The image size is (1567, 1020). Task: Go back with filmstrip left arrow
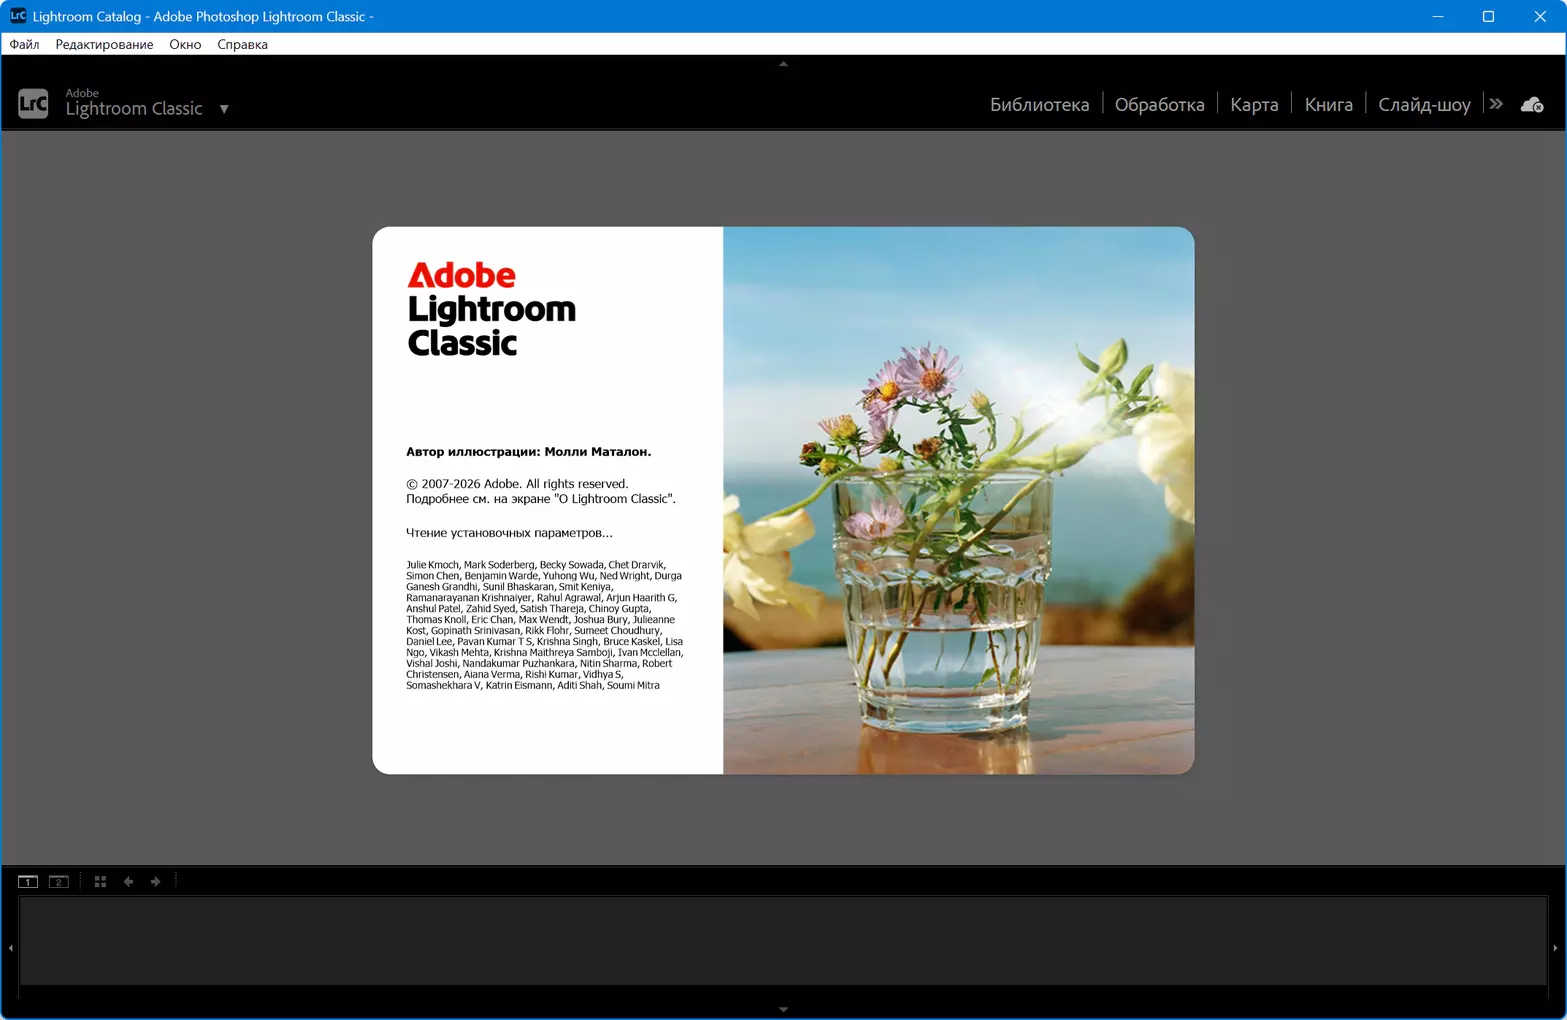(128, 881)
